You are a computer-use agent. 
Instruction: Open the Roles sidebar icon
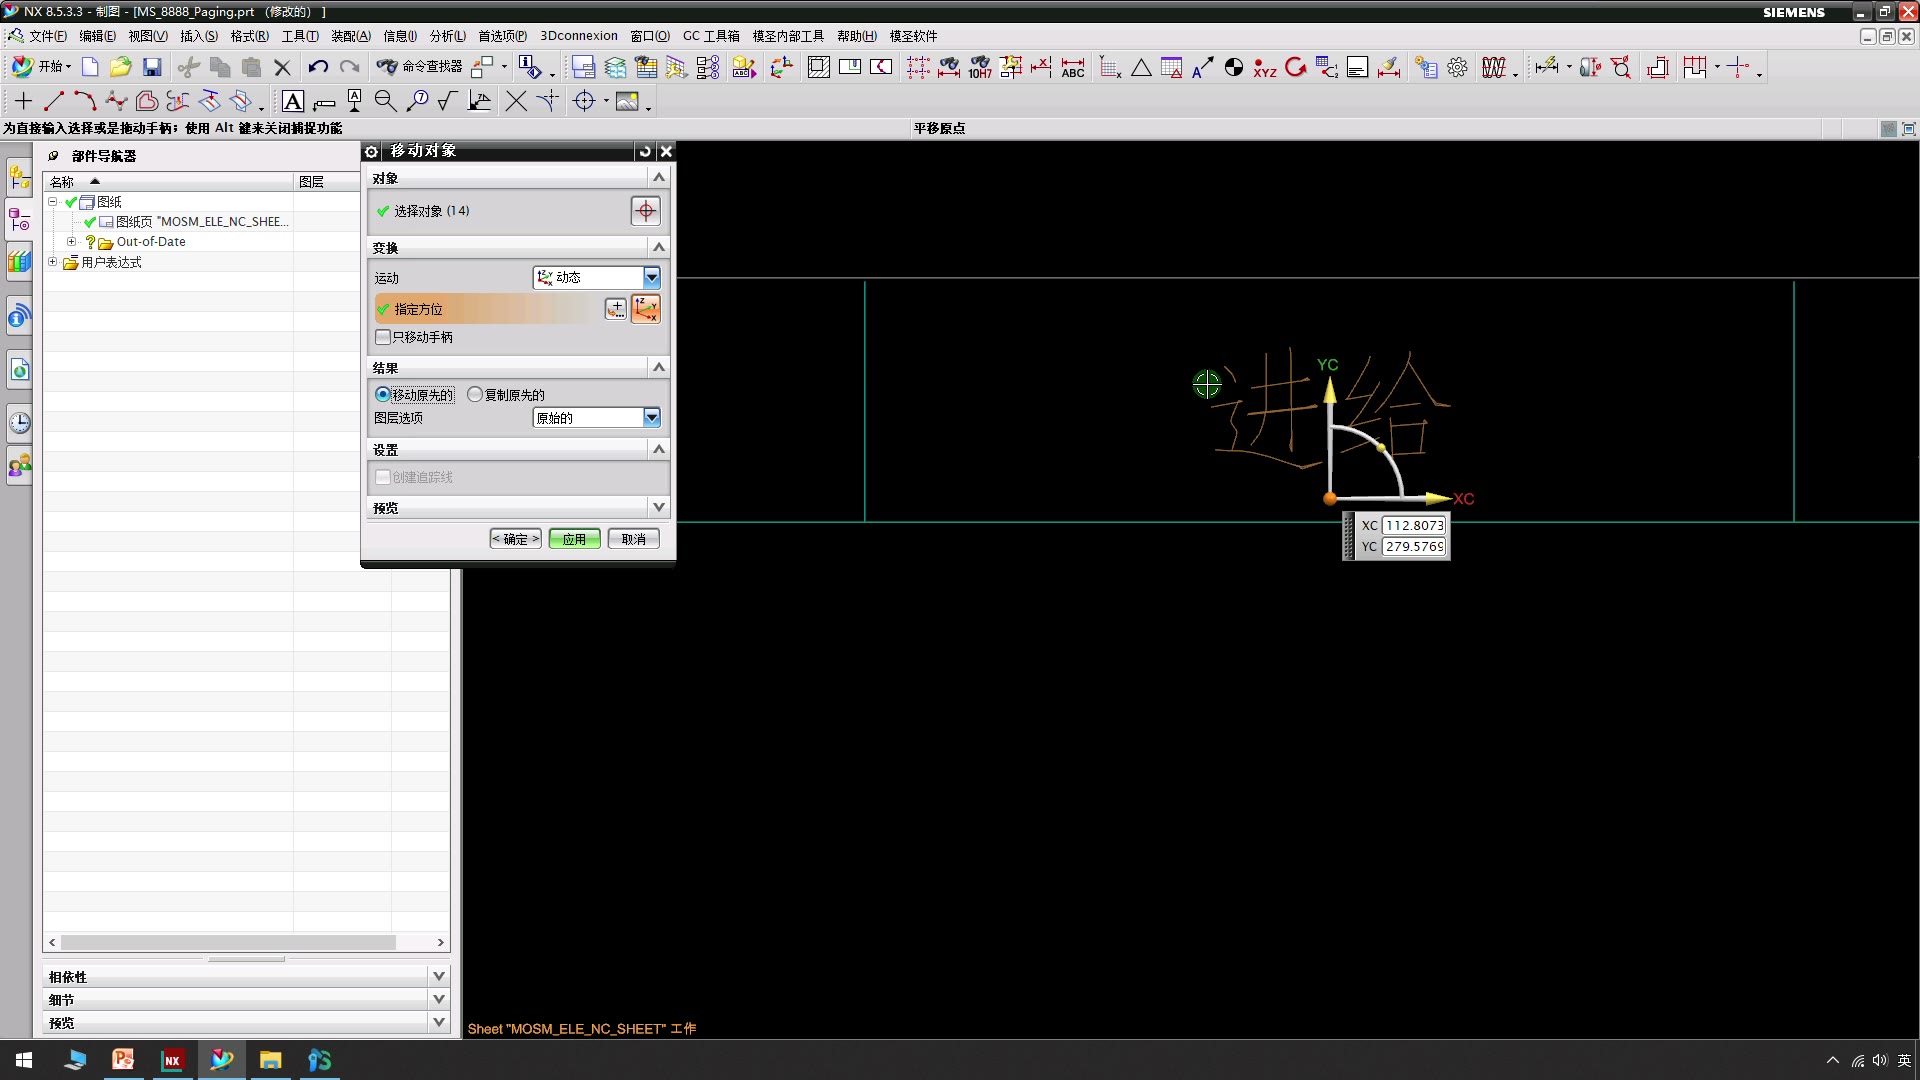click(19, 466)
